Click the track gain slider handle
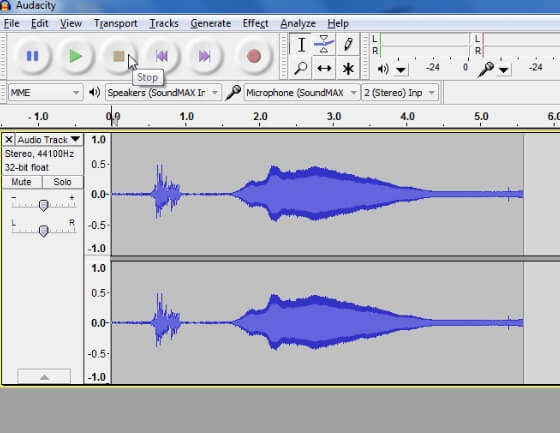560x433 pixels. click(43, 205)
